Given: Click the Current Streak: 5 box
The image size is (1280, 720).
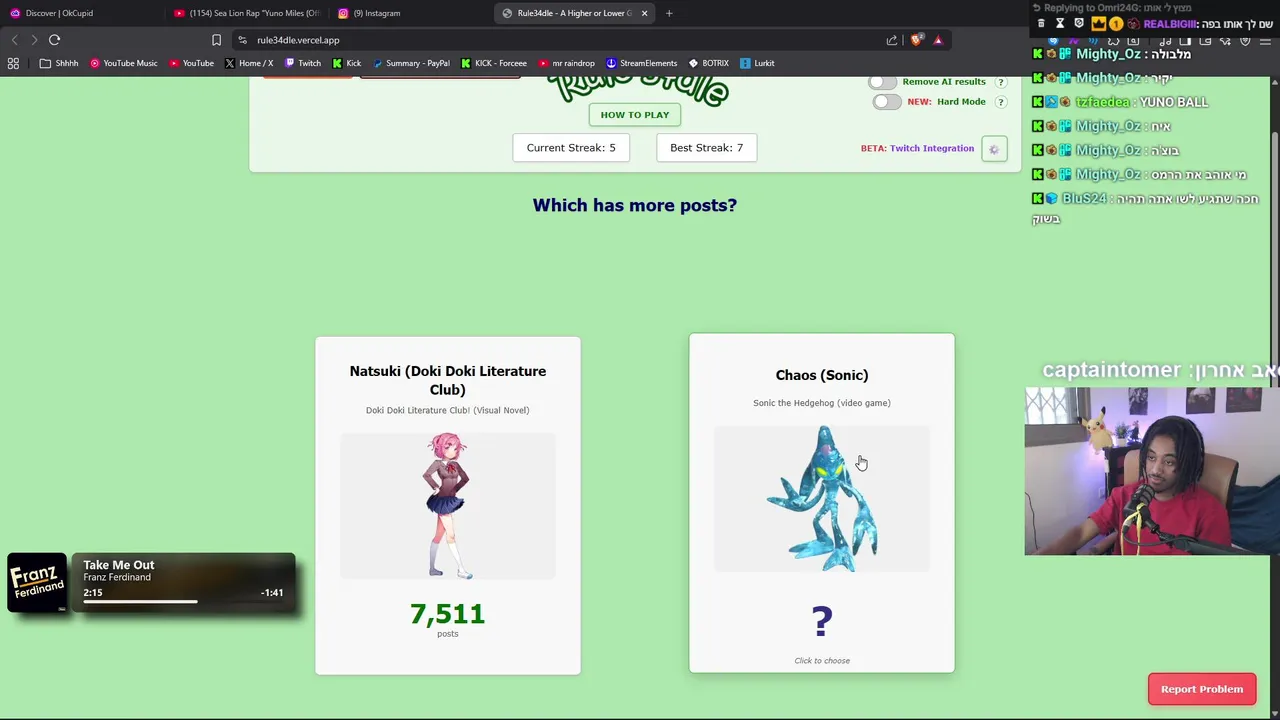Looking at the screenshot, I should click(x=571, y=148).
